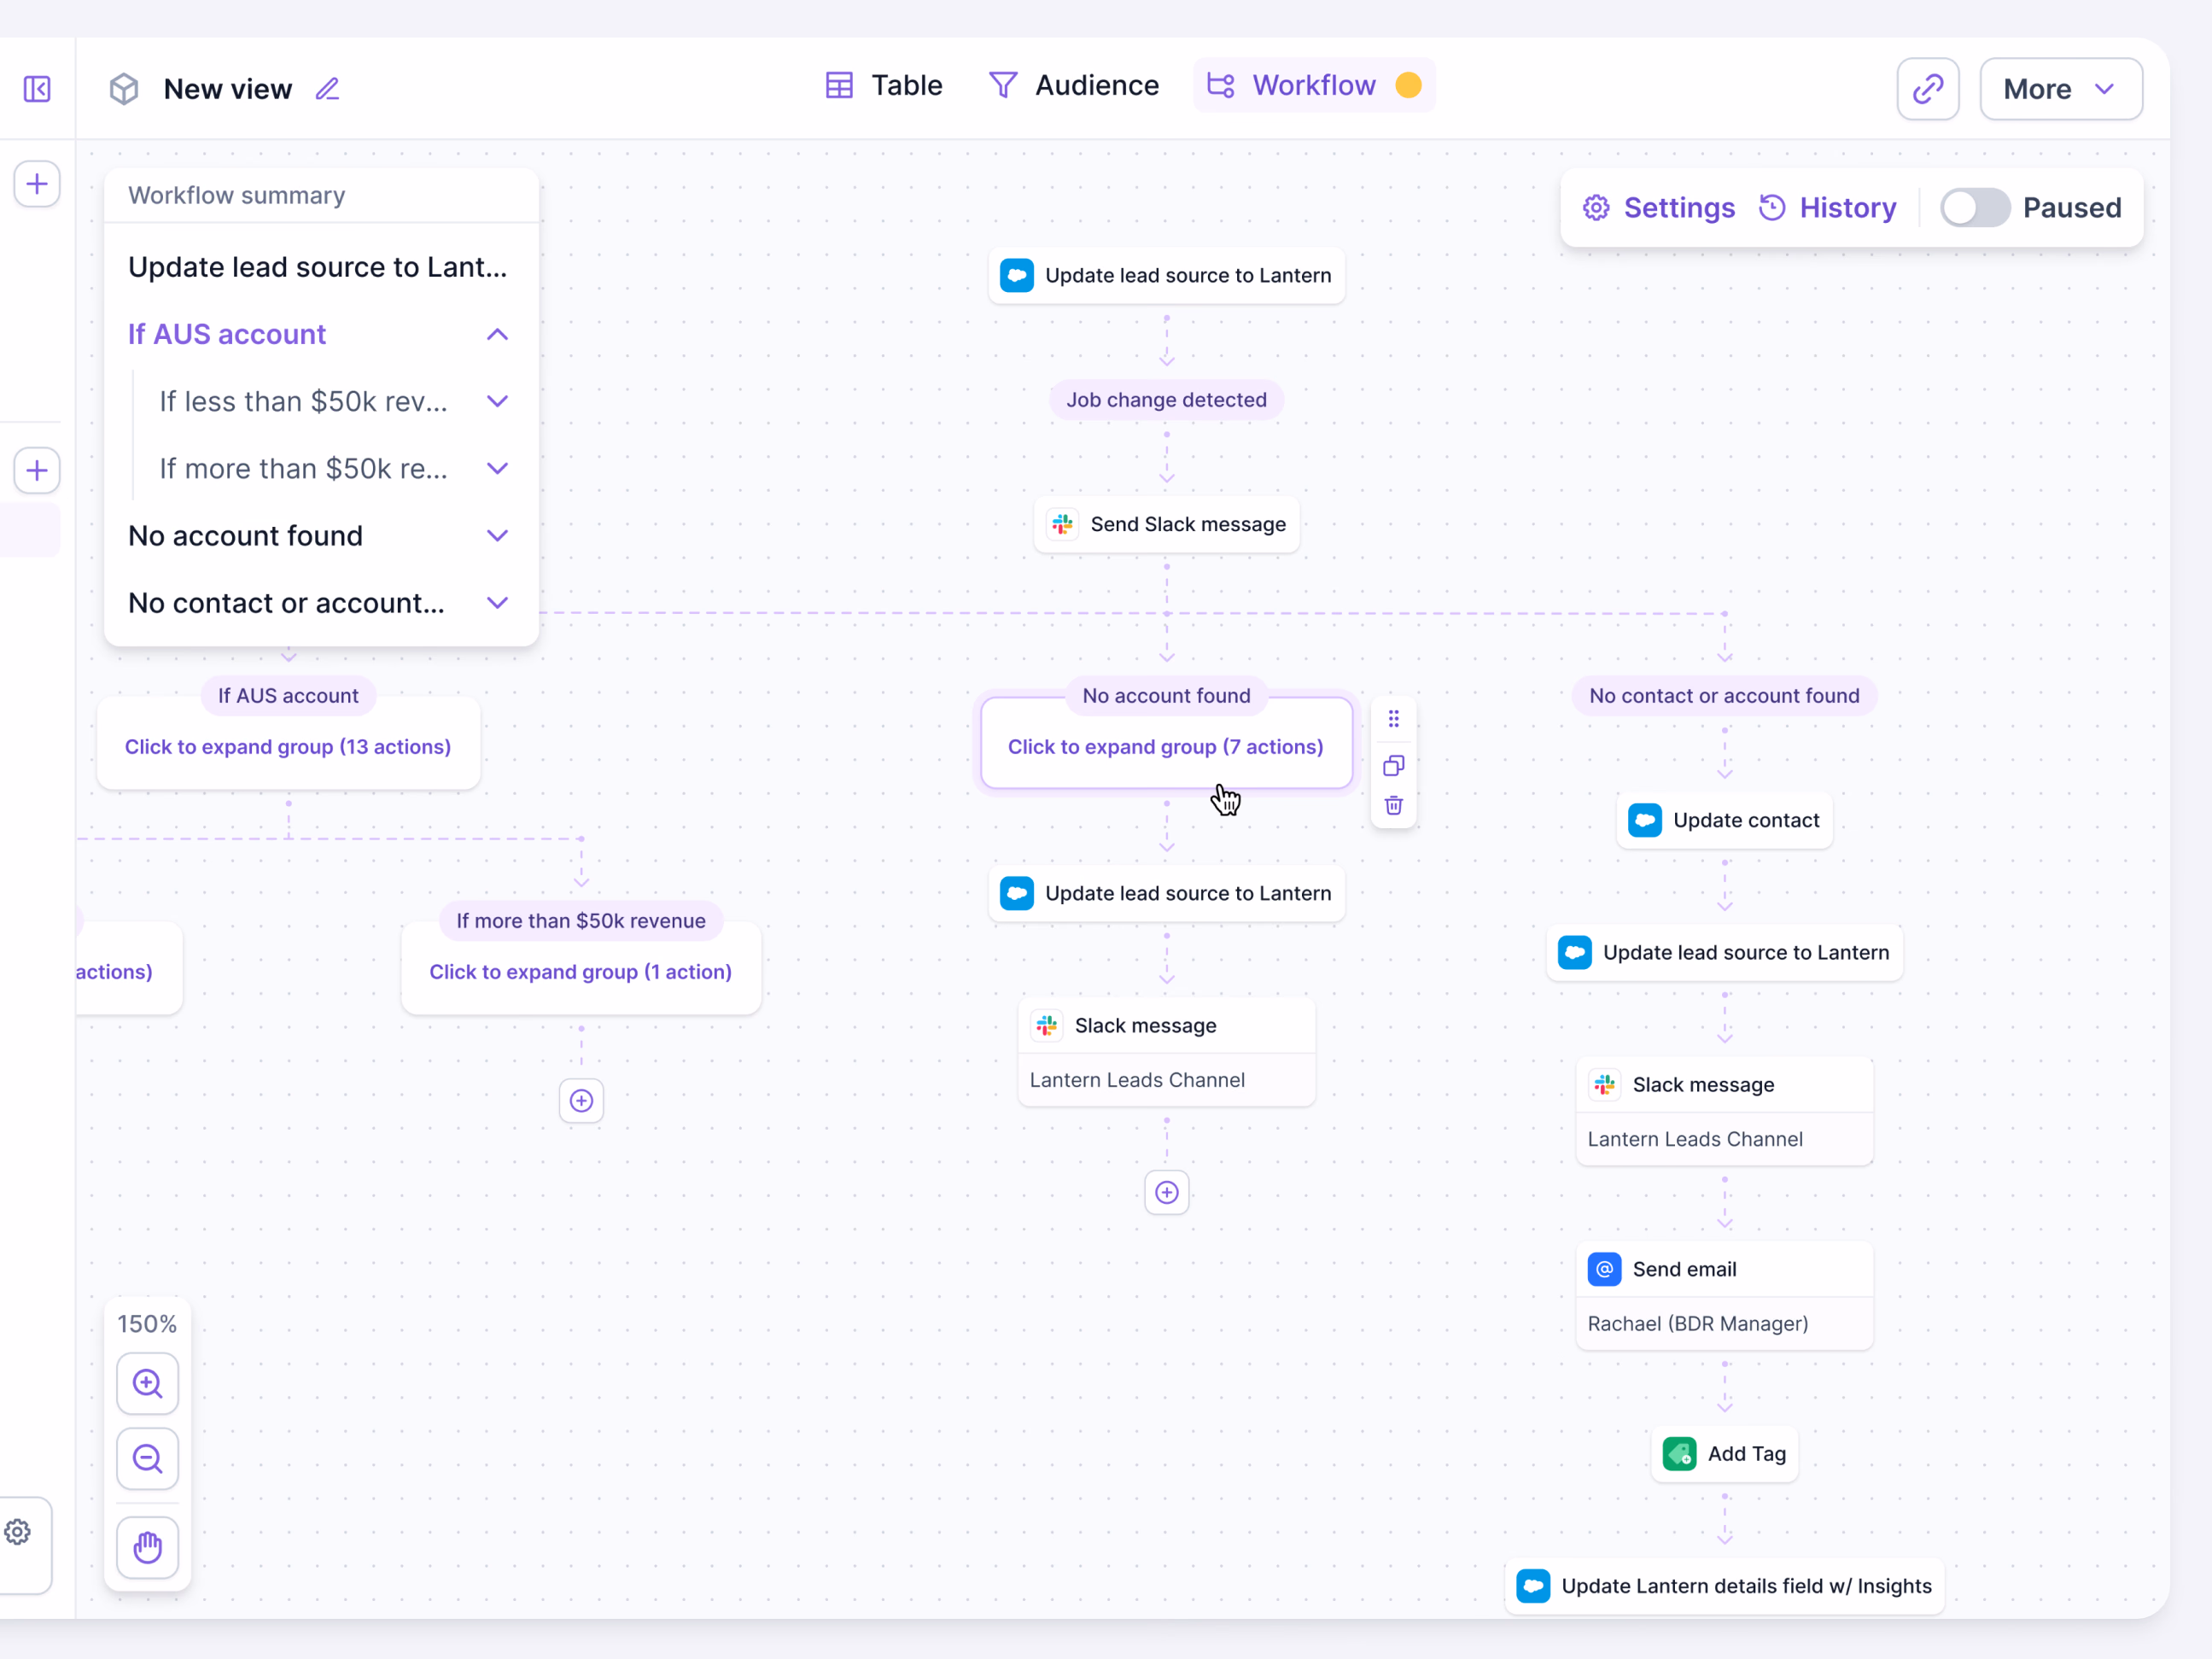
Task: Select the Workflow tab
Action: 1314,85
